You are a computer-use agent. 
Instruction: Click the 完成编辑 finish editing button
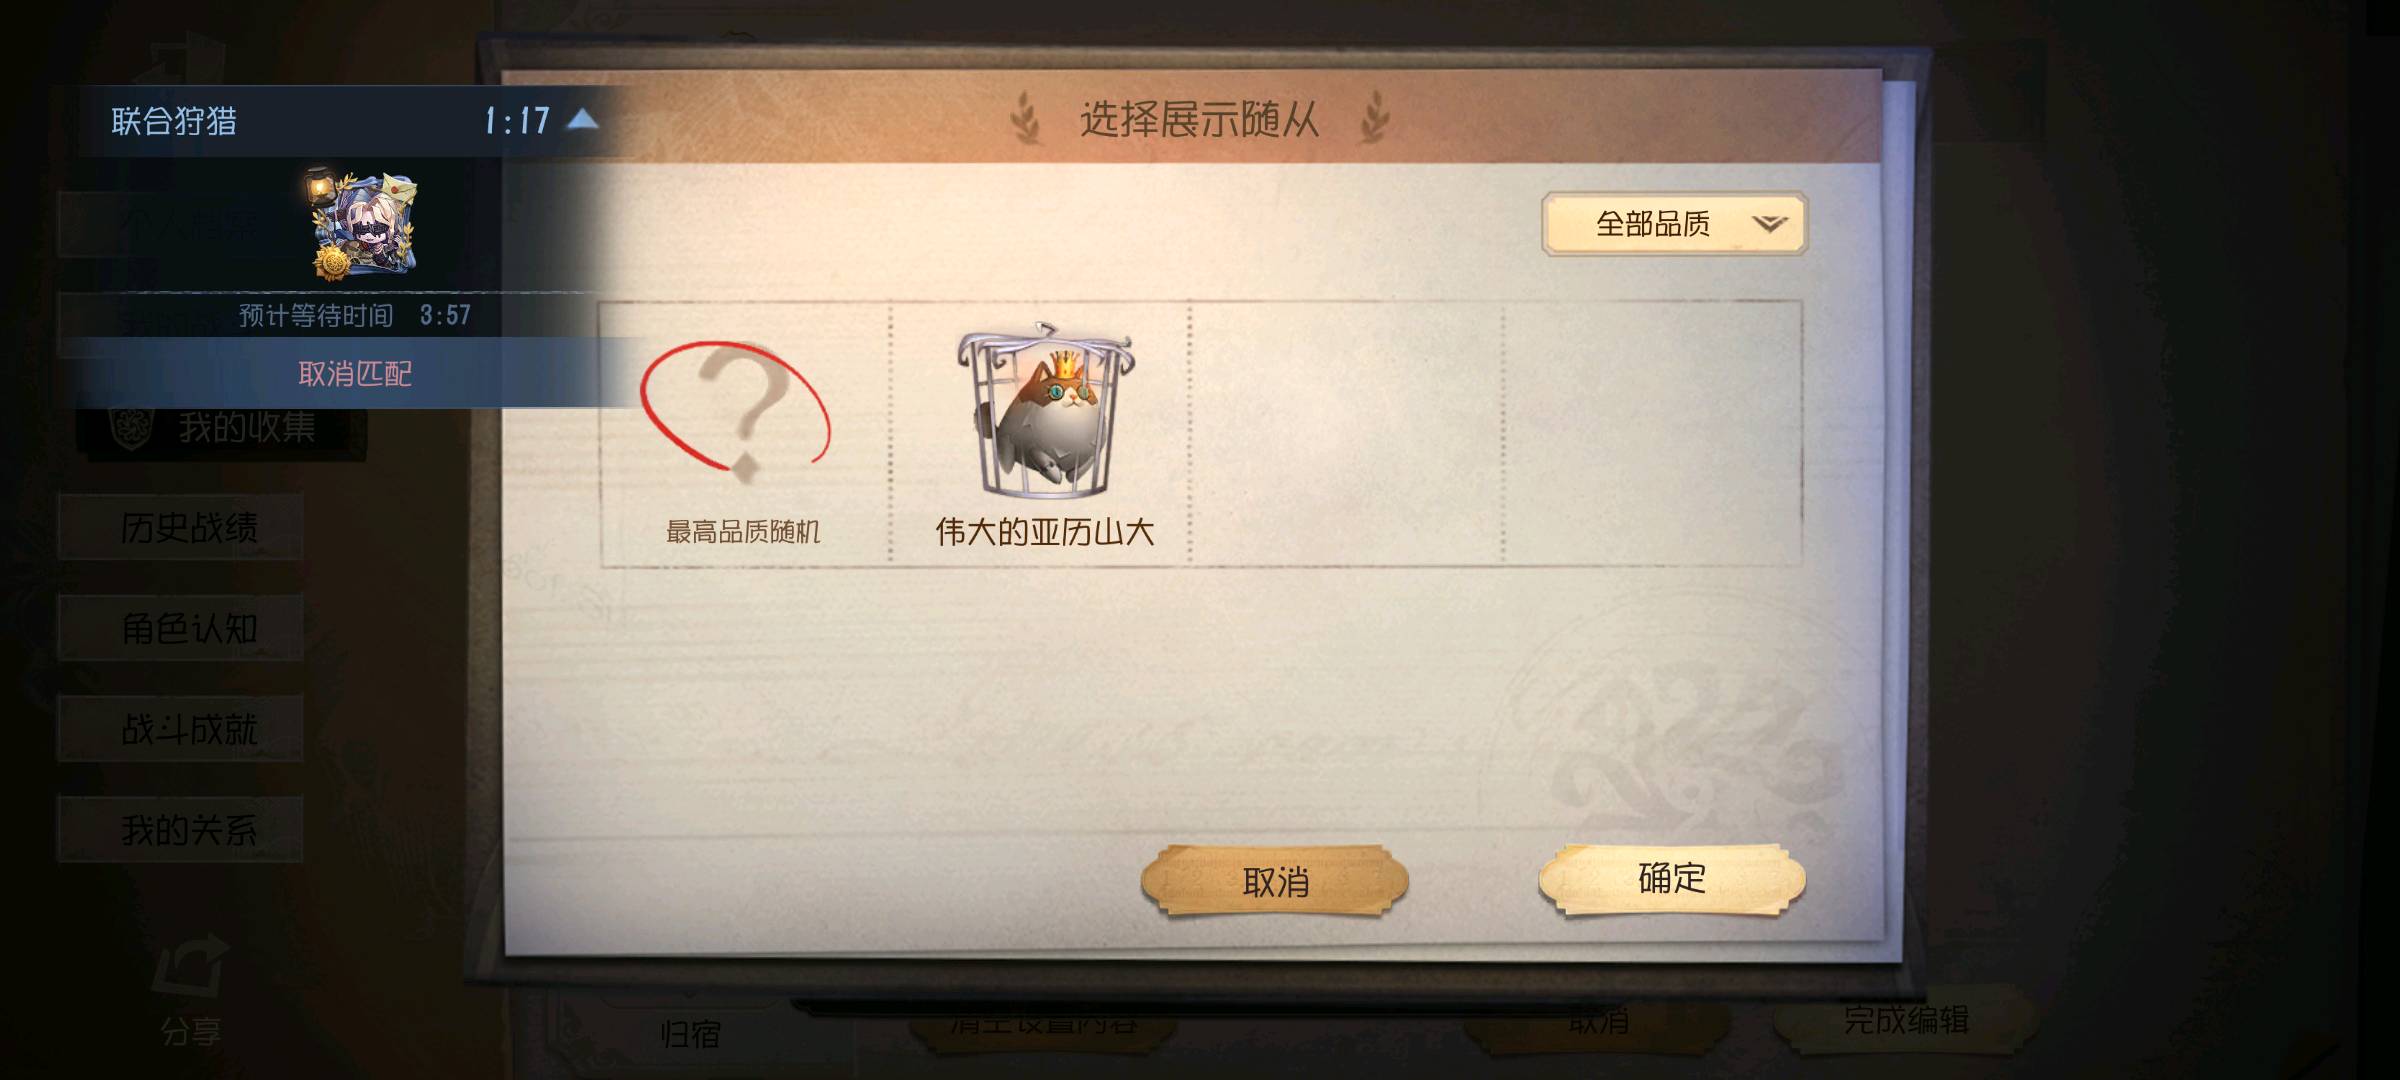pyautogui.click(x=1905, y=1020)
